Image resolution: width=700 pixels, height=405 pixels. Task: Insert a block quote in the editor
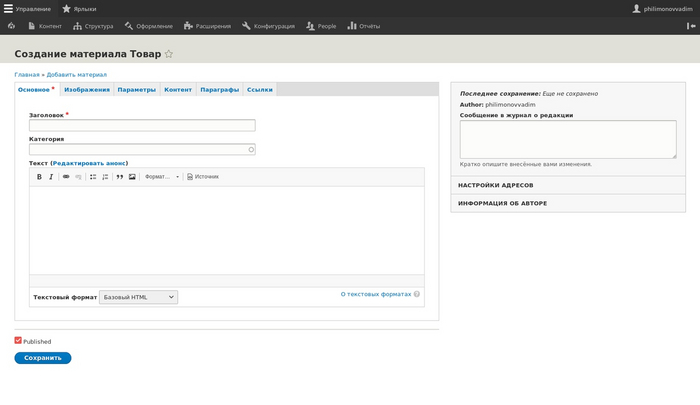click(119, 177)
